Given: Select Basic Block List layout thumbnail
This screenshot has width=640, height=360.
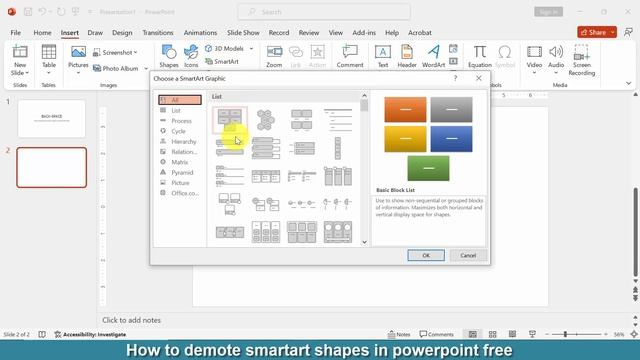Looking at the screenshot, I should click(230, 120).
